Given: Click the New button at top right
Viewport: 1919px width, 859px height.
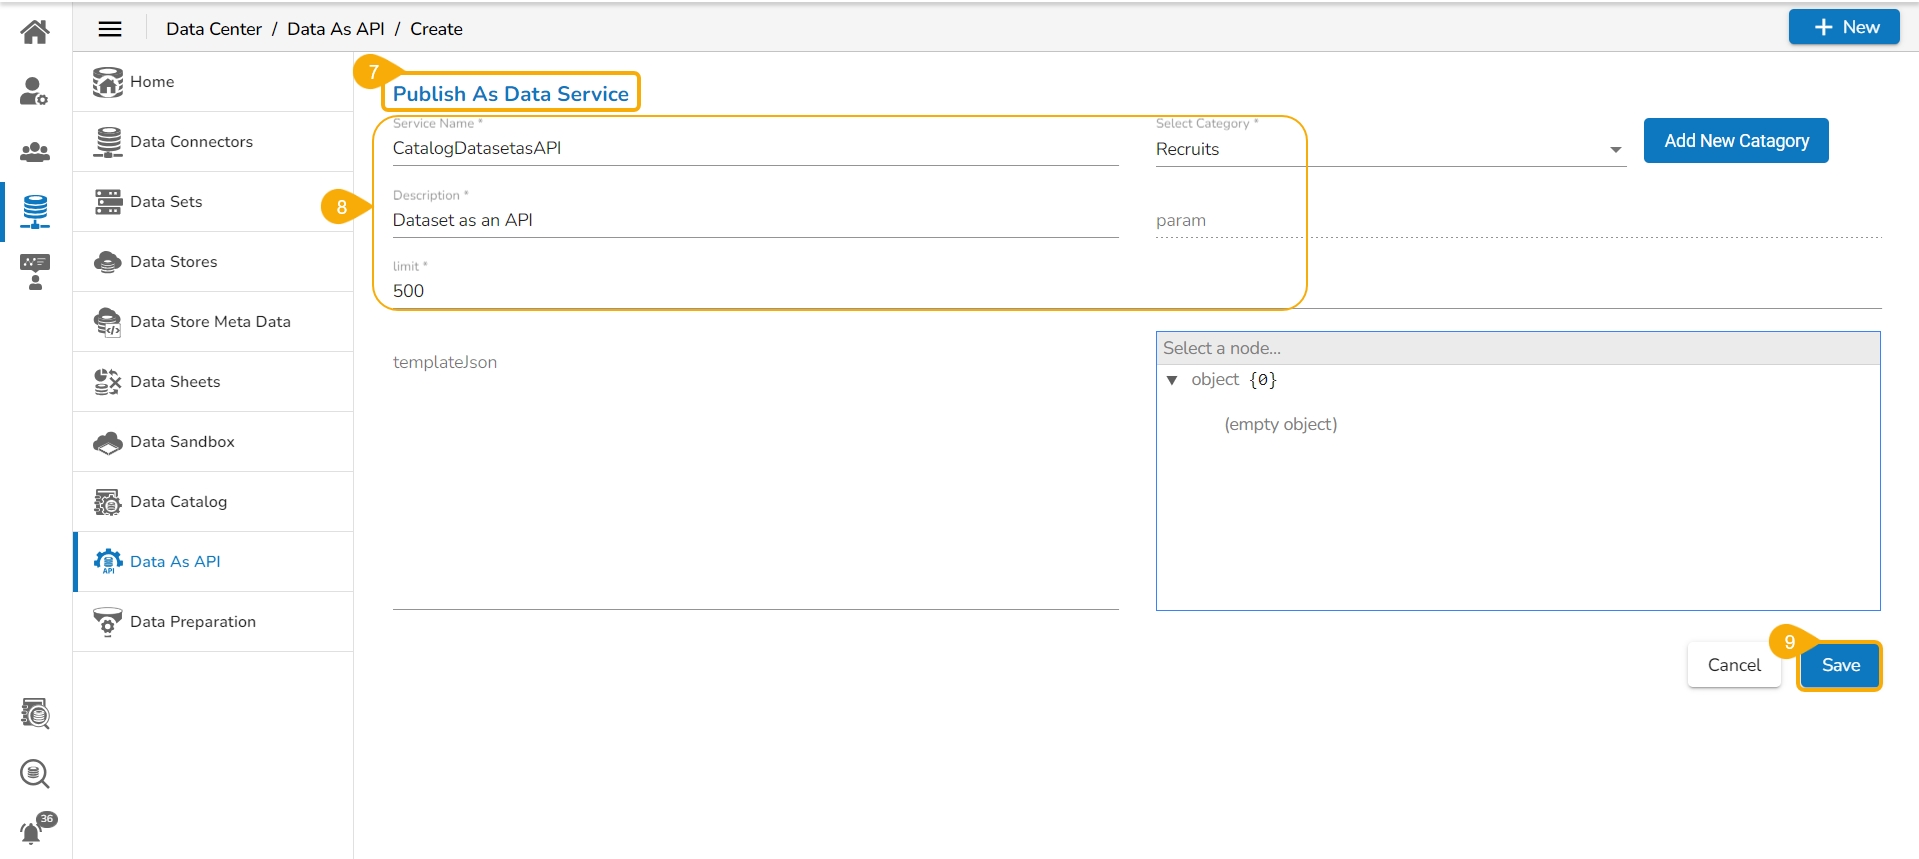Looking at the screenshot, I should coord(1843,27).
